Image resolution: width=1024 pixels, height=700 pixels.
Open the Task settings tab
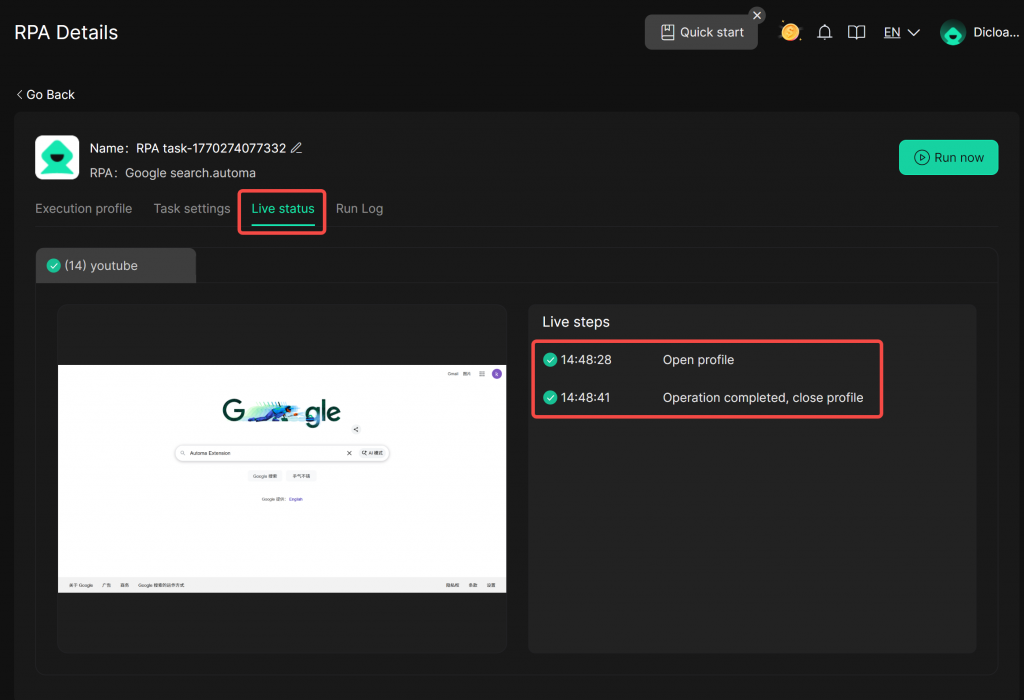[191, 209]
